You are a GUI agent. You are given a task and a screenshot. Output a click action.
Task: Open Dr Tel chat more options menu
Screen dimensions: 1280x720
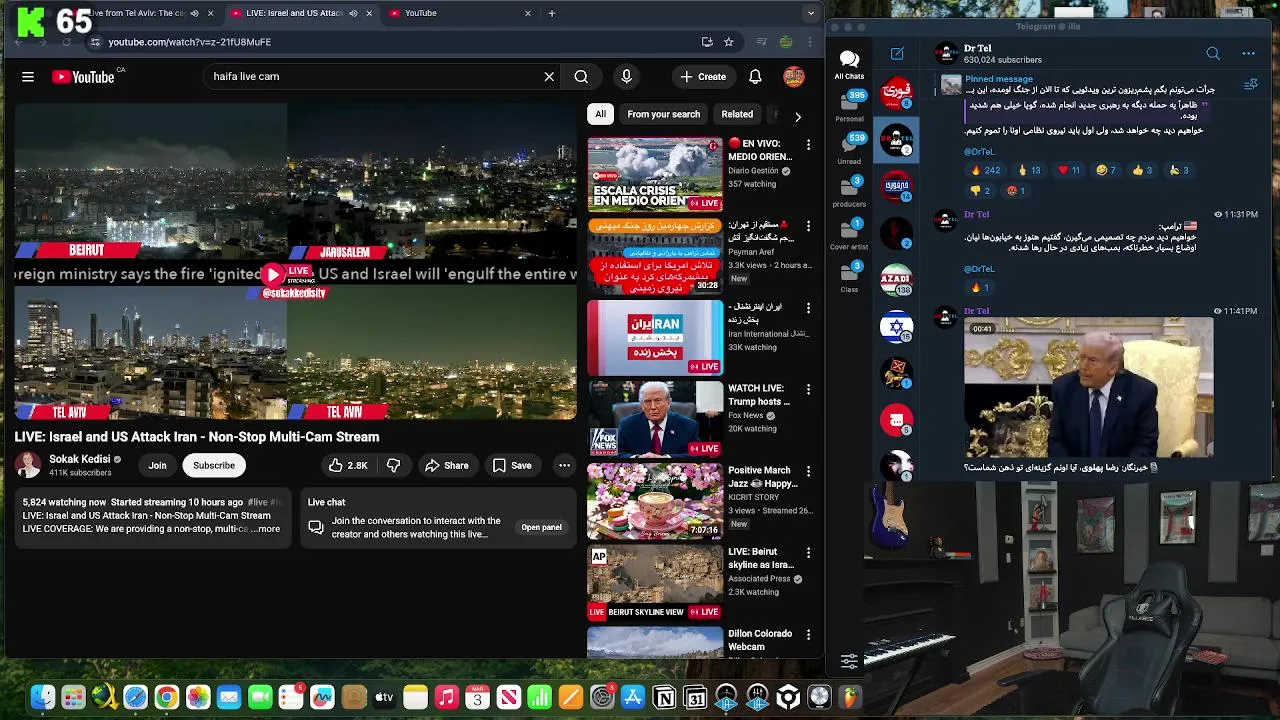tap(1248, 54)
